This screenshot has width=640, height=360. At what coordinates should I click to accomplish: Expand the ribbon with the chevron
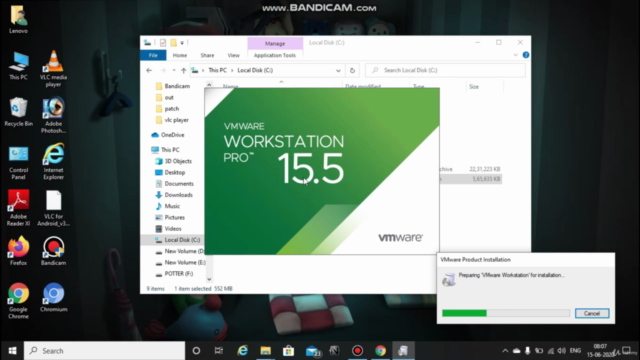516,55
